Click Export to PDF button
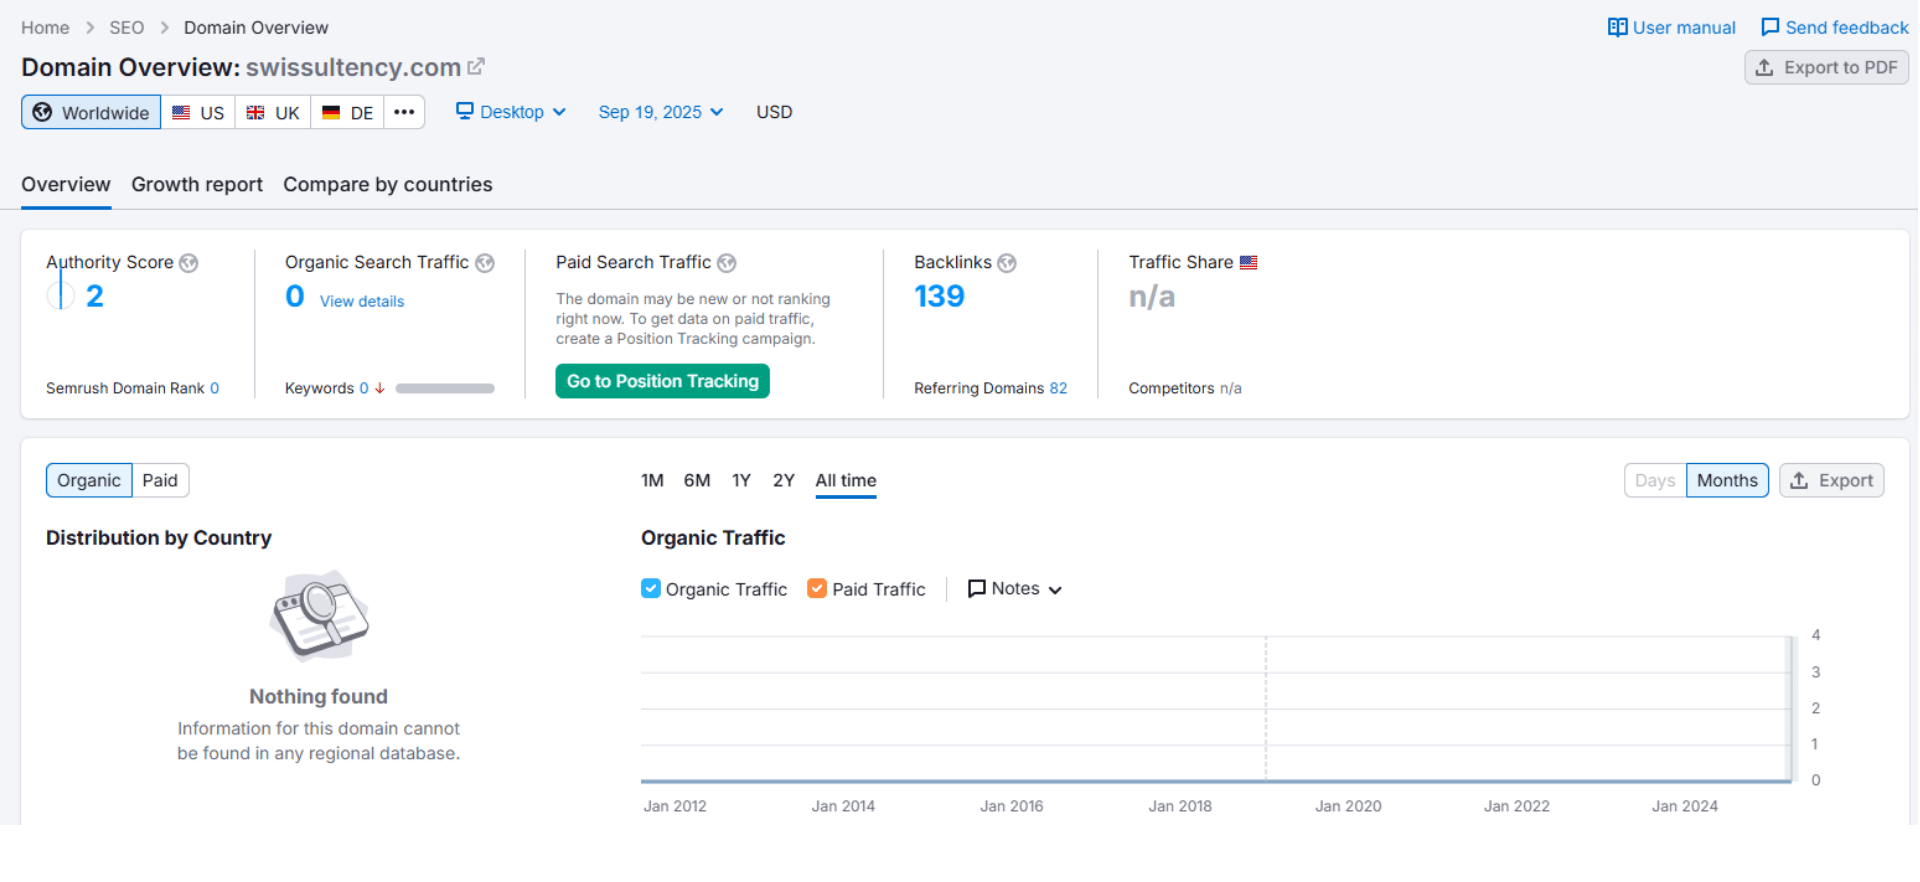1920x882 pixels. pos(1827,67)
